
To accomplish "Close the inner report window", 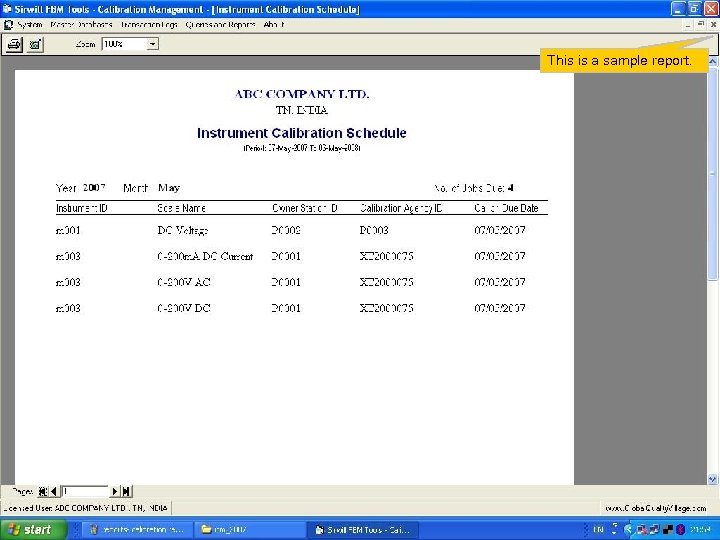I will [x=713, y=25].
